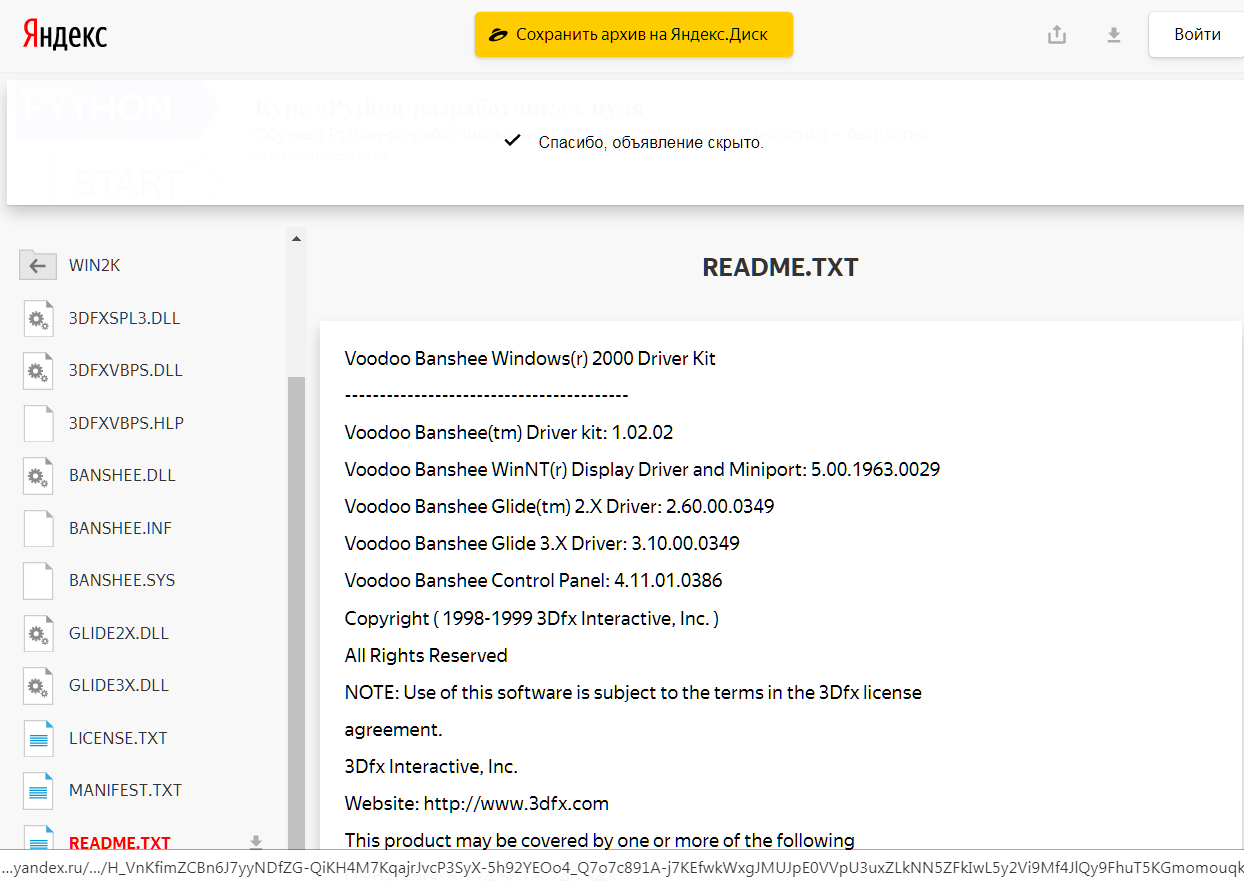Open the BANSHEE.SYS file name
Image resolution: width=1244 pixels, height=881 pixels.
click(x=122, y=580)
